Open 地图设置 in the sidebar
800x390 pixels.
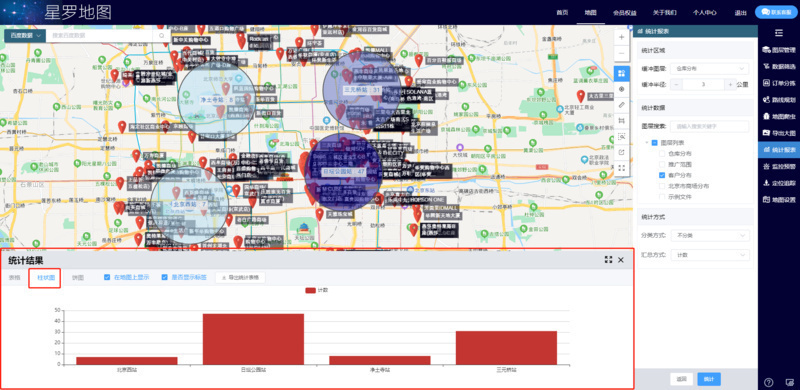tap(779, 200)
